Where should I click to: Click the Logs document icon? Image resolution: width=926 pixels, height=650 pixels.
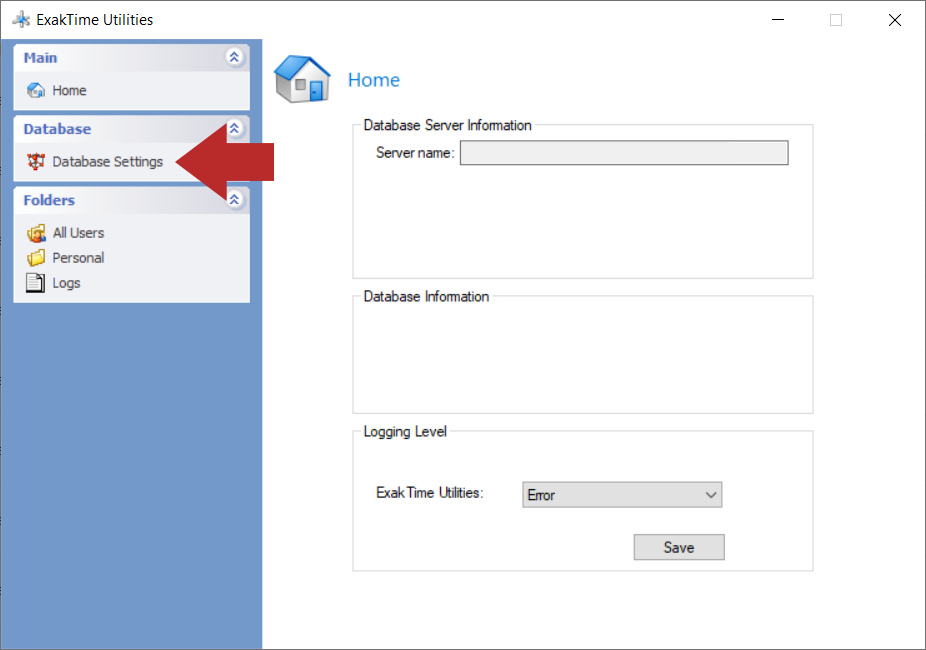[35, 283]
